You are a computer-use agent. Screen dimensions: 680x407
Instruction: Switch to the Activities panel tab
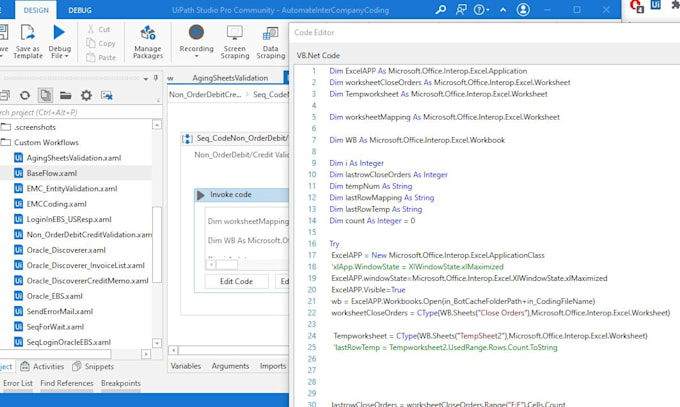pyautogui.click(x=42, y=366)
